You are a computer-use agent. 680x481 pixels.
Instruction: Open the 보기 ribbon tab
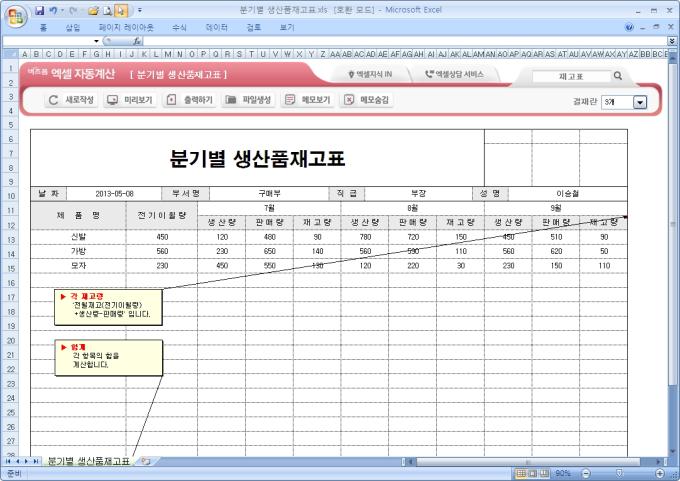[x=287, y=27]
